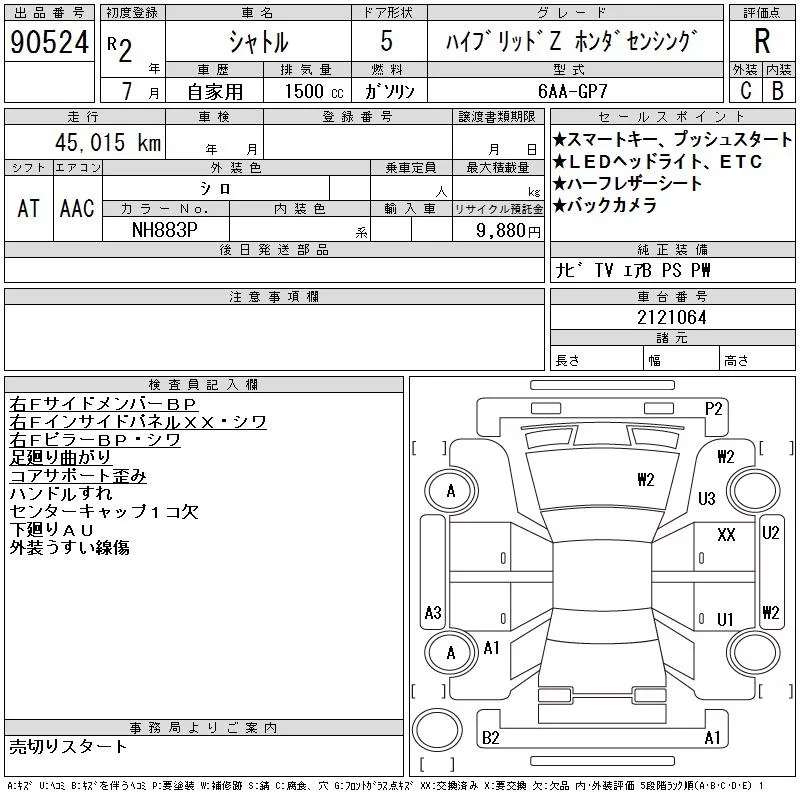Click inspector note 右FインサイドパネルXX・シワ

tap(138, 421)
